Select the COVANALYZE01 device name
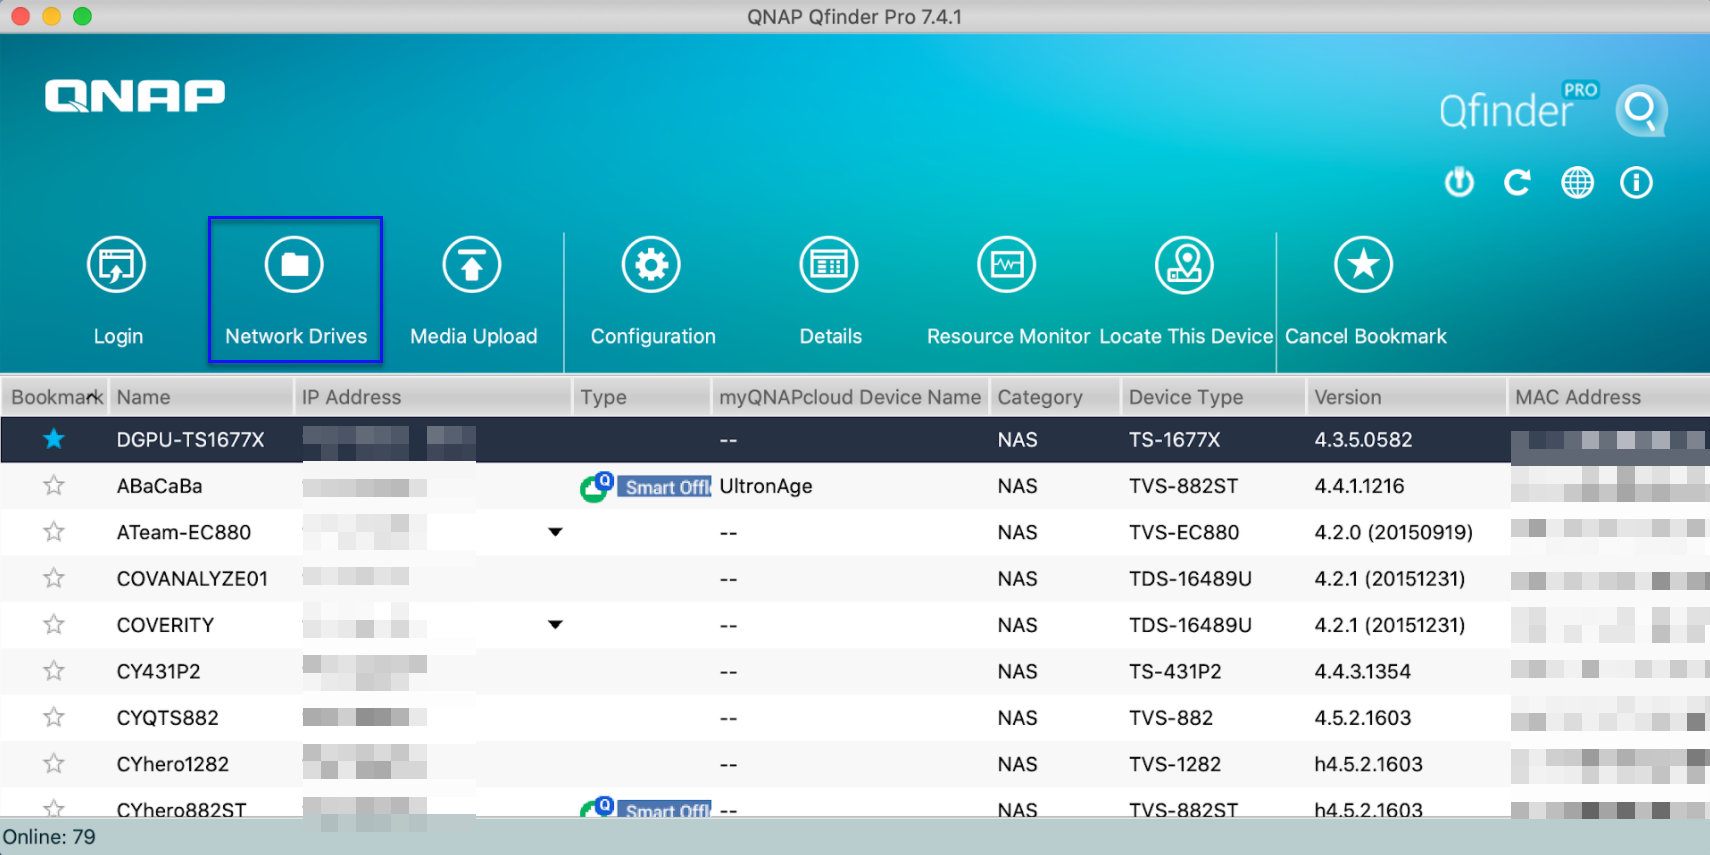This screenshot has height=855, width=1710. (x=192, y=578)
